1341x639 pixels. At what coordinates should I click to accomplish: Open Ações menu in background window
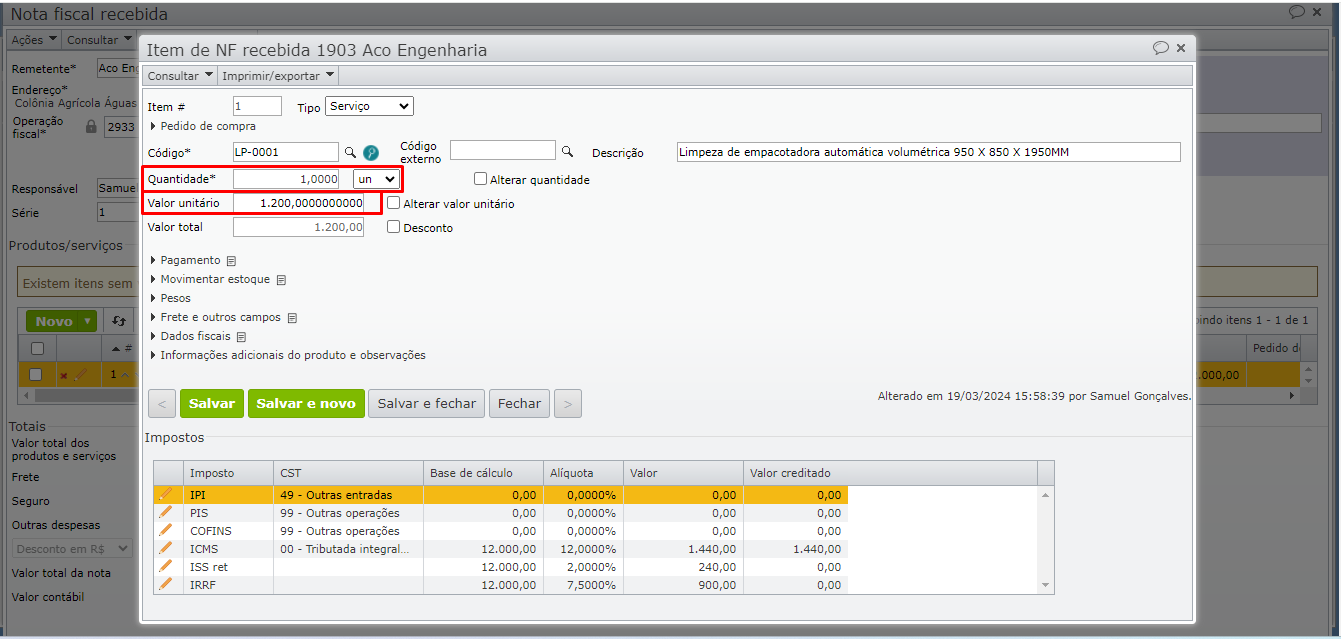click(34, 40)
